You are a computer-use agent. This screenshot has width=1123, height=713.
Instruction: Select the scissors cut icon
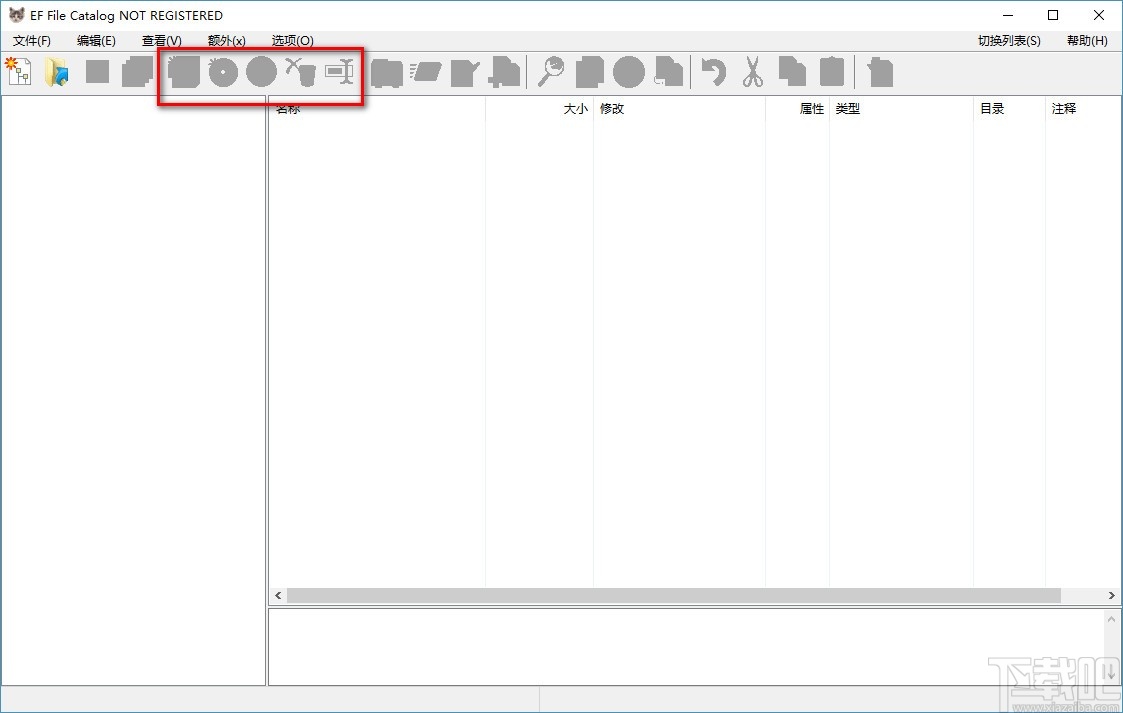753,71
